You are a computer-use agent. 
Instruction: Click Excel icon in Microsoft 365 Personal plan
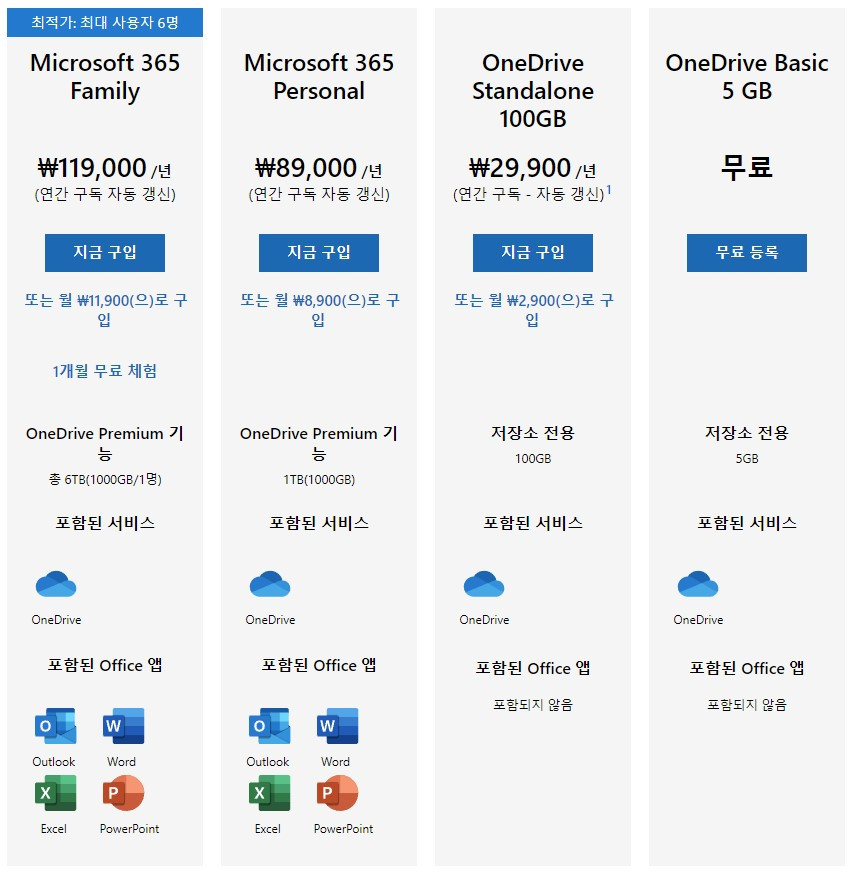coord(269,793)
